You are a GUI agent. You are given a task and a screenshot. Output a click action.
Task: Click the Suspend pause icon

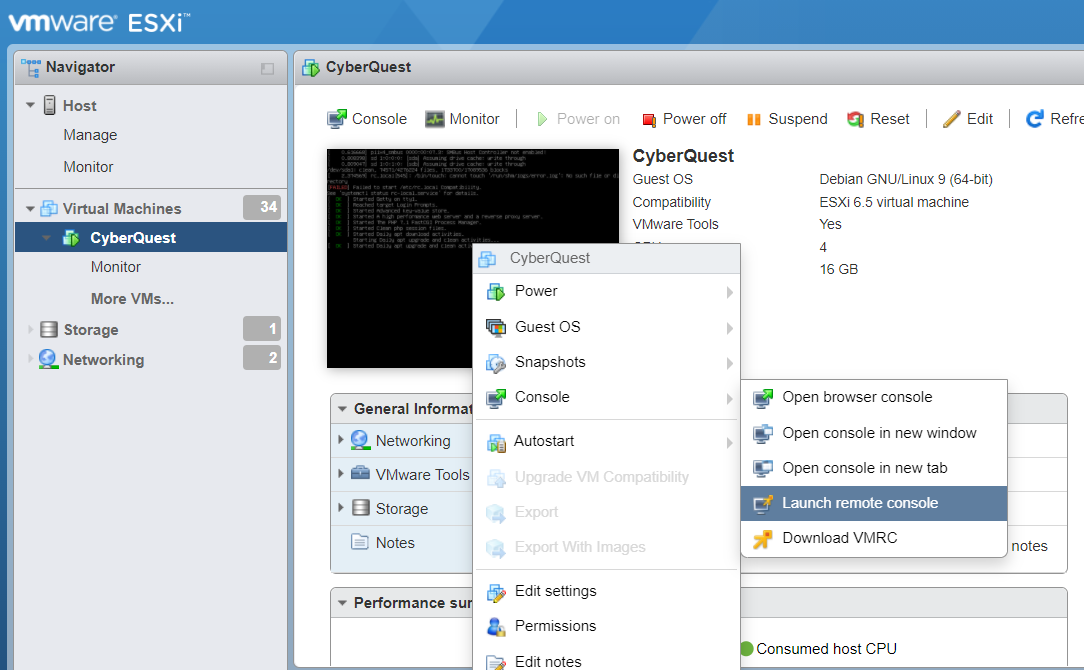[754, 120]
